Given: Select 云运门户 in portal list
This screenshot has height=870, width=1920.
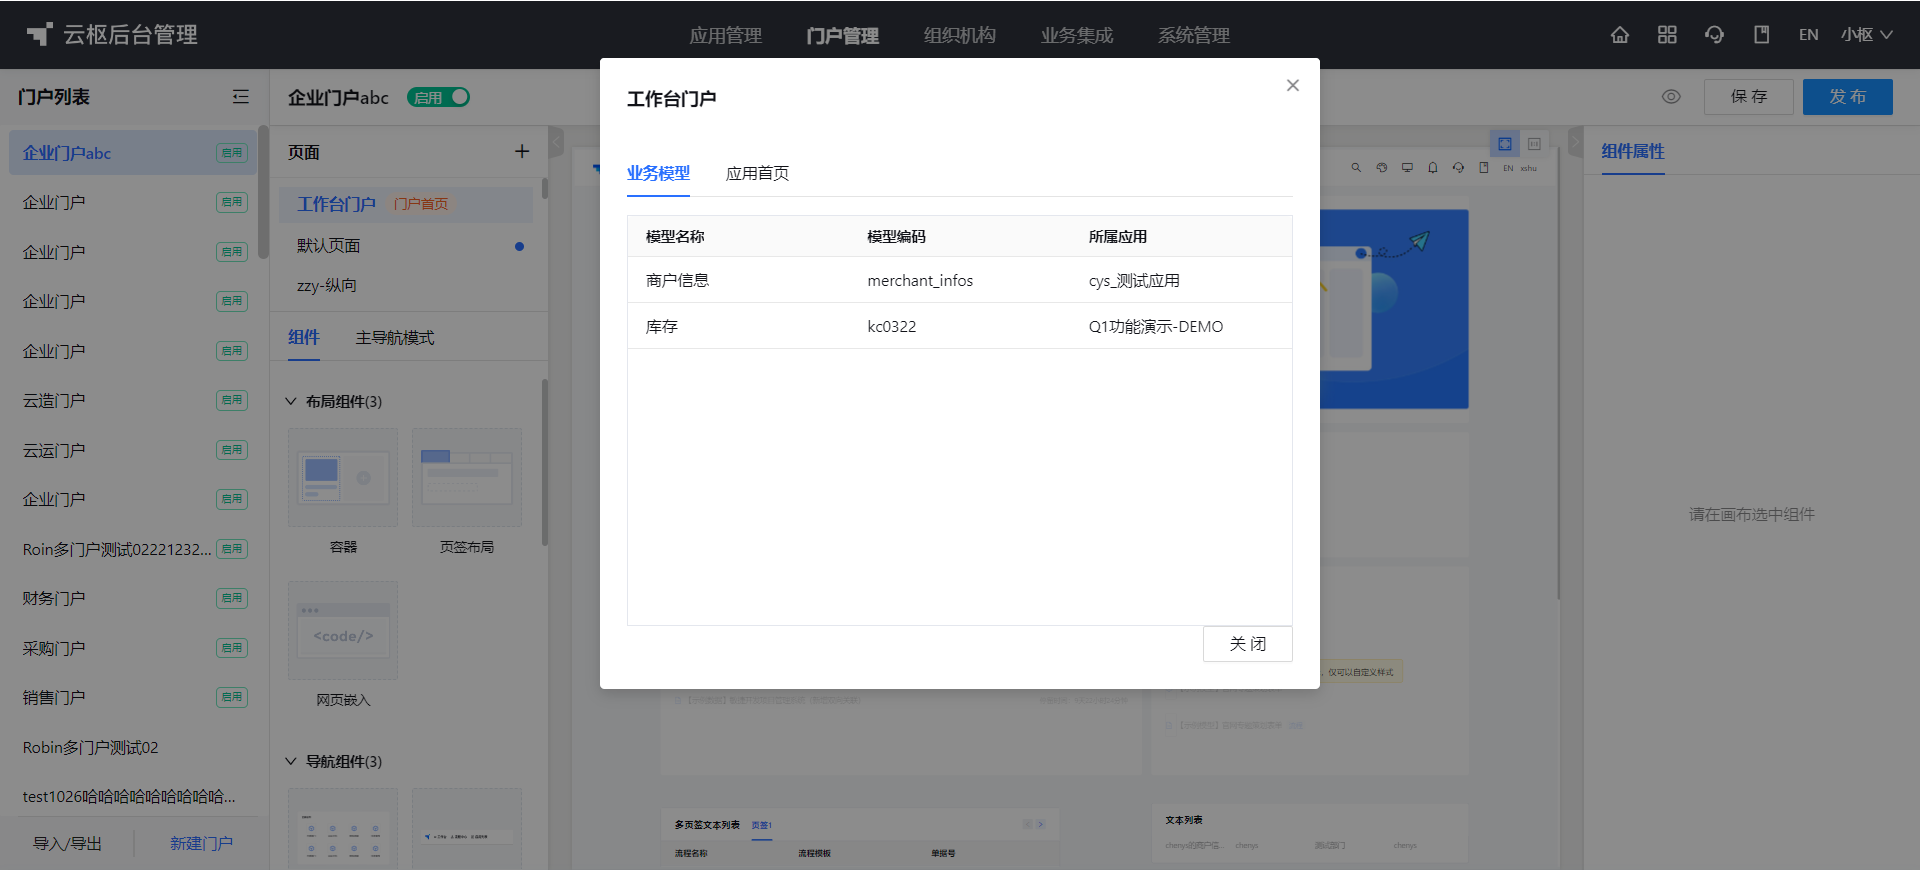Looking at the screenshot, I should click(133, 450).
